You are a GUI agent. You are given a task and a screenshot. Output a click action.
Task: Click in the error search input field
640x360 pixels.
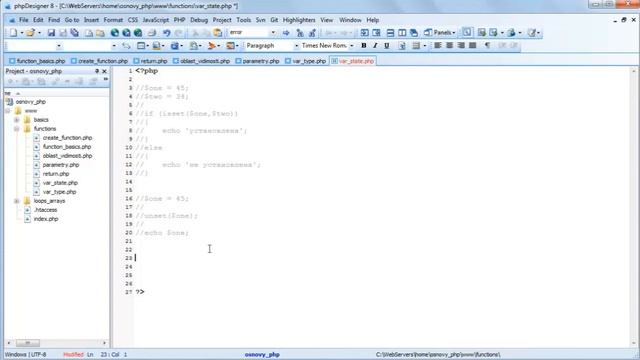(248, 33)
